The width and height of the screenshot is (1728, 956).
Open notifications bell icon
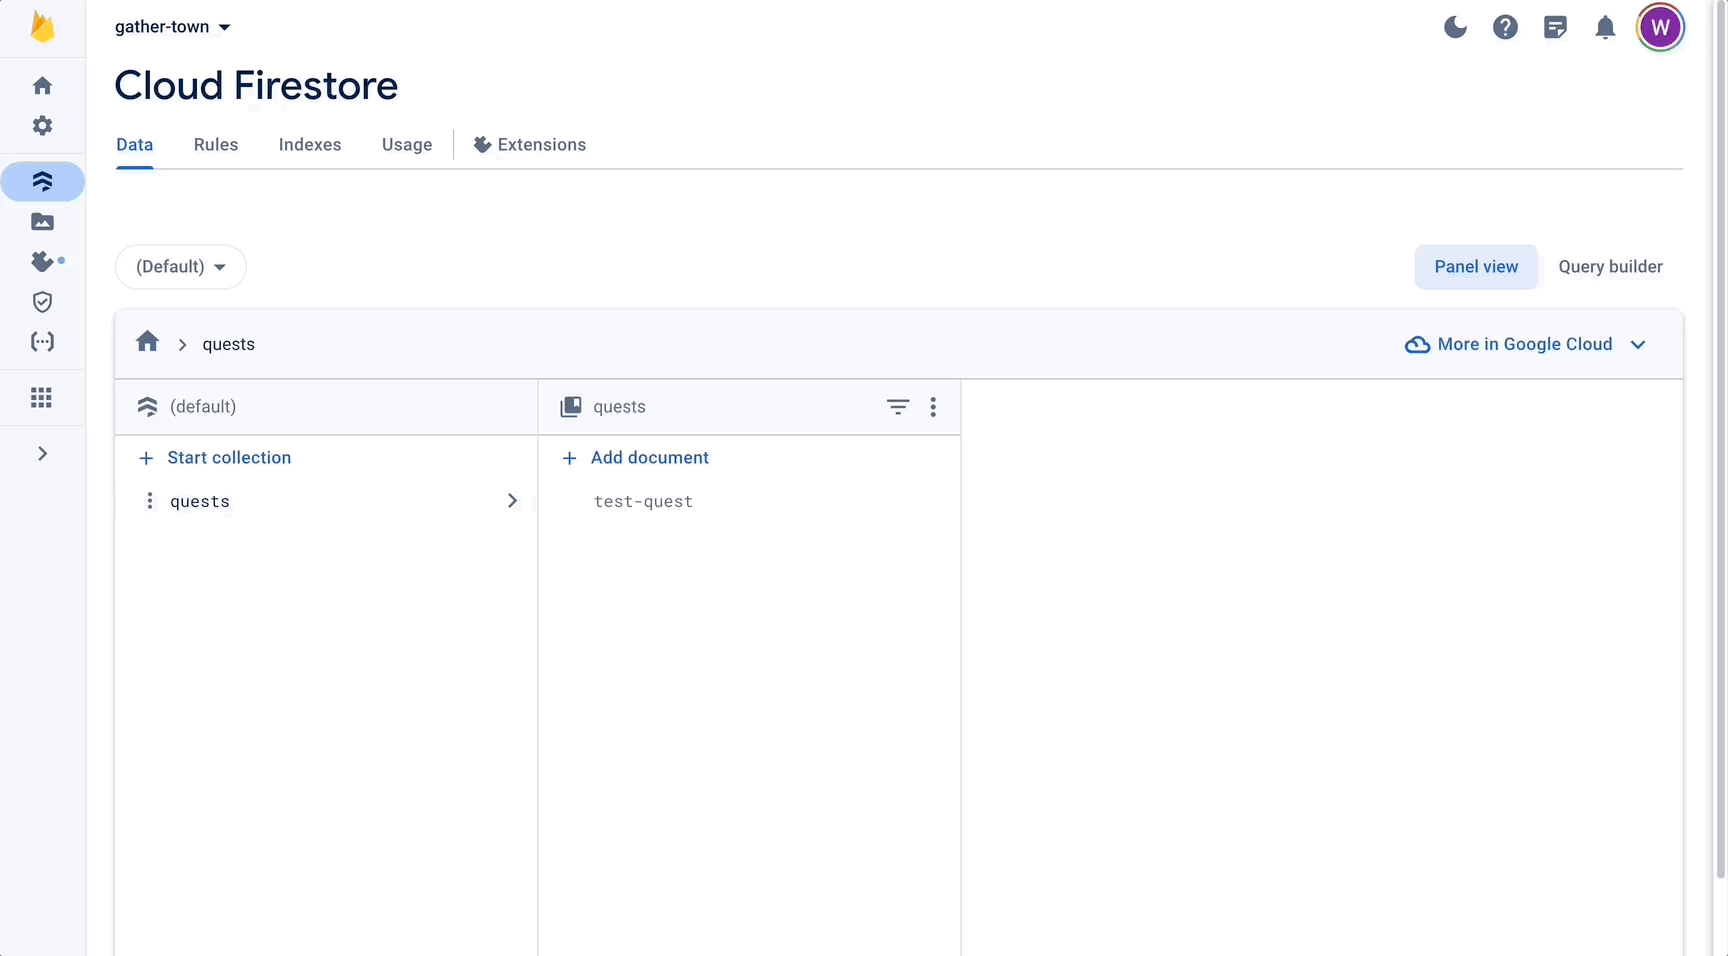pos(1605,28)
